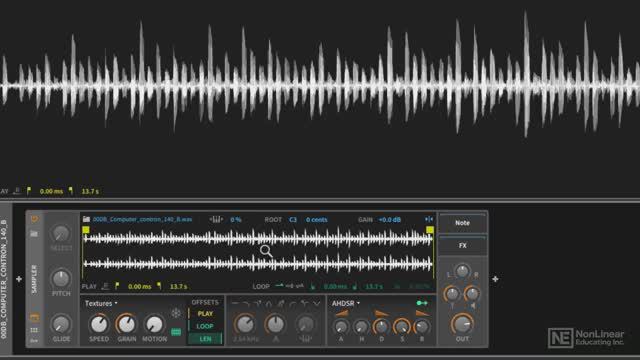Image resolution: width=640 pixels, height=360 pixels.
Task: Select the ROOT note C3 value
Action: click(293, 220)
